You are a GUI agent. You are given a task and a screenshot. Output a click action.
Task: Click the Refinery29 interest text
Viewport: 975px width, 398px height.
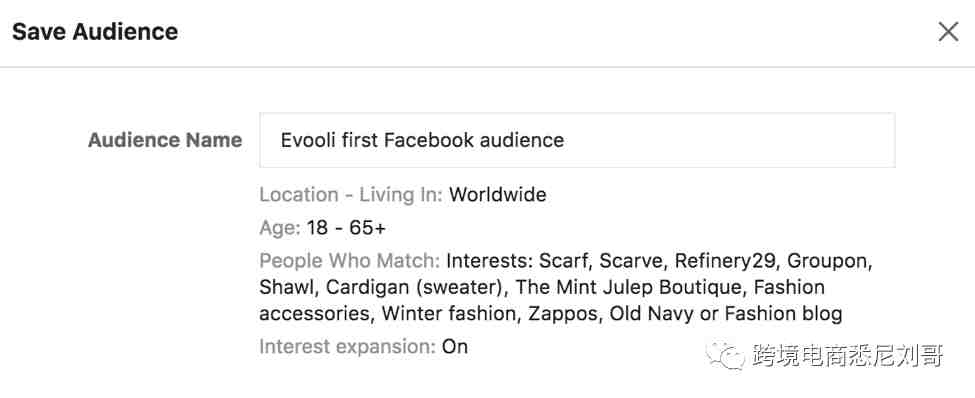(725, 261)
